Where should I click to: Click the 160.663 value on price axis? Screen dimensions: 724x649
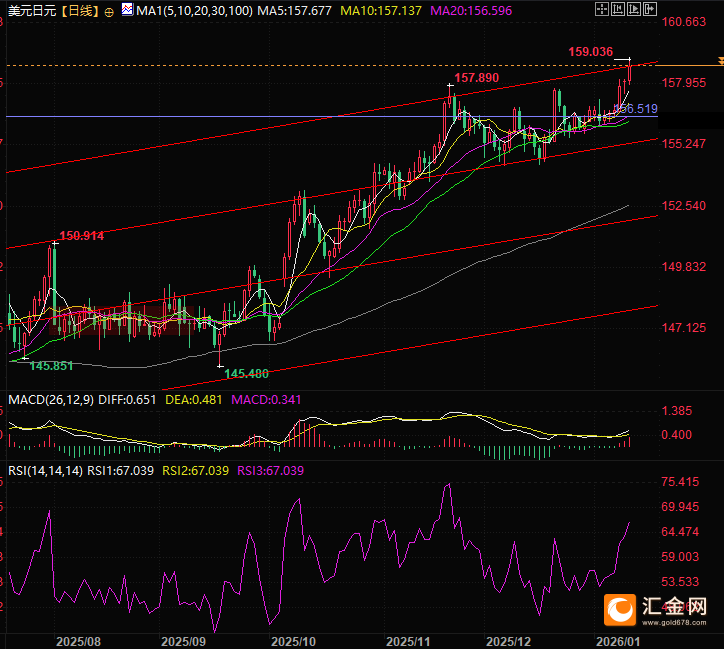[684, 21]
